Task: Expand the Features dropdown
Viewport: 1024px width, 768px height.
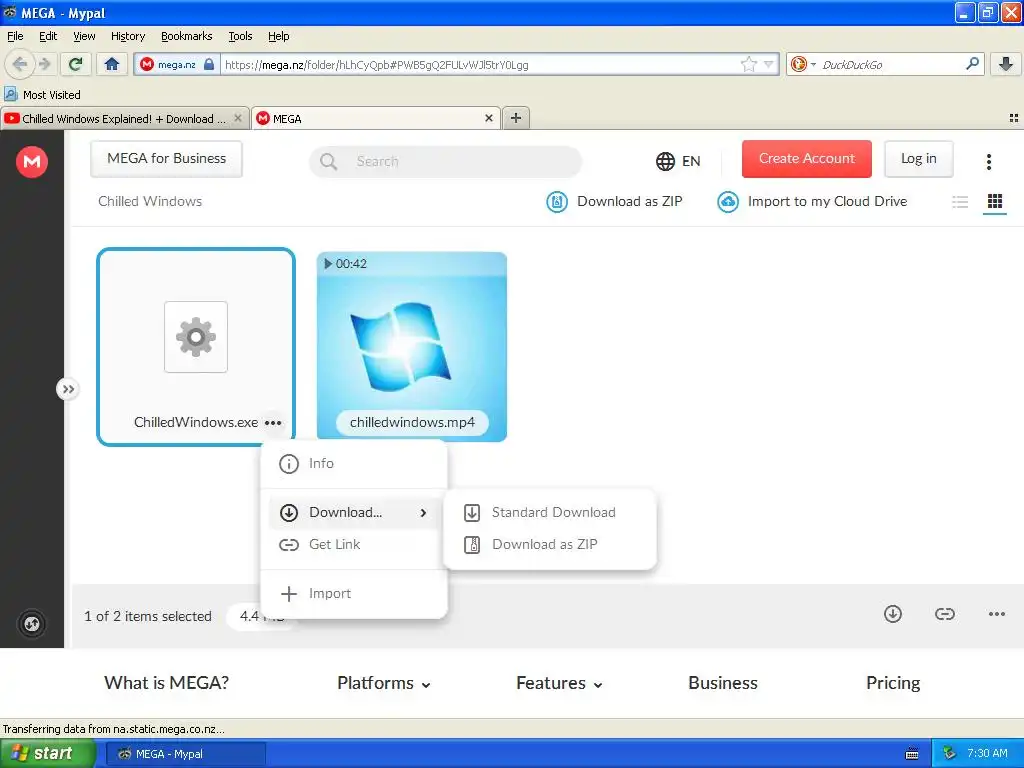Action: click(x=559, y=683)
